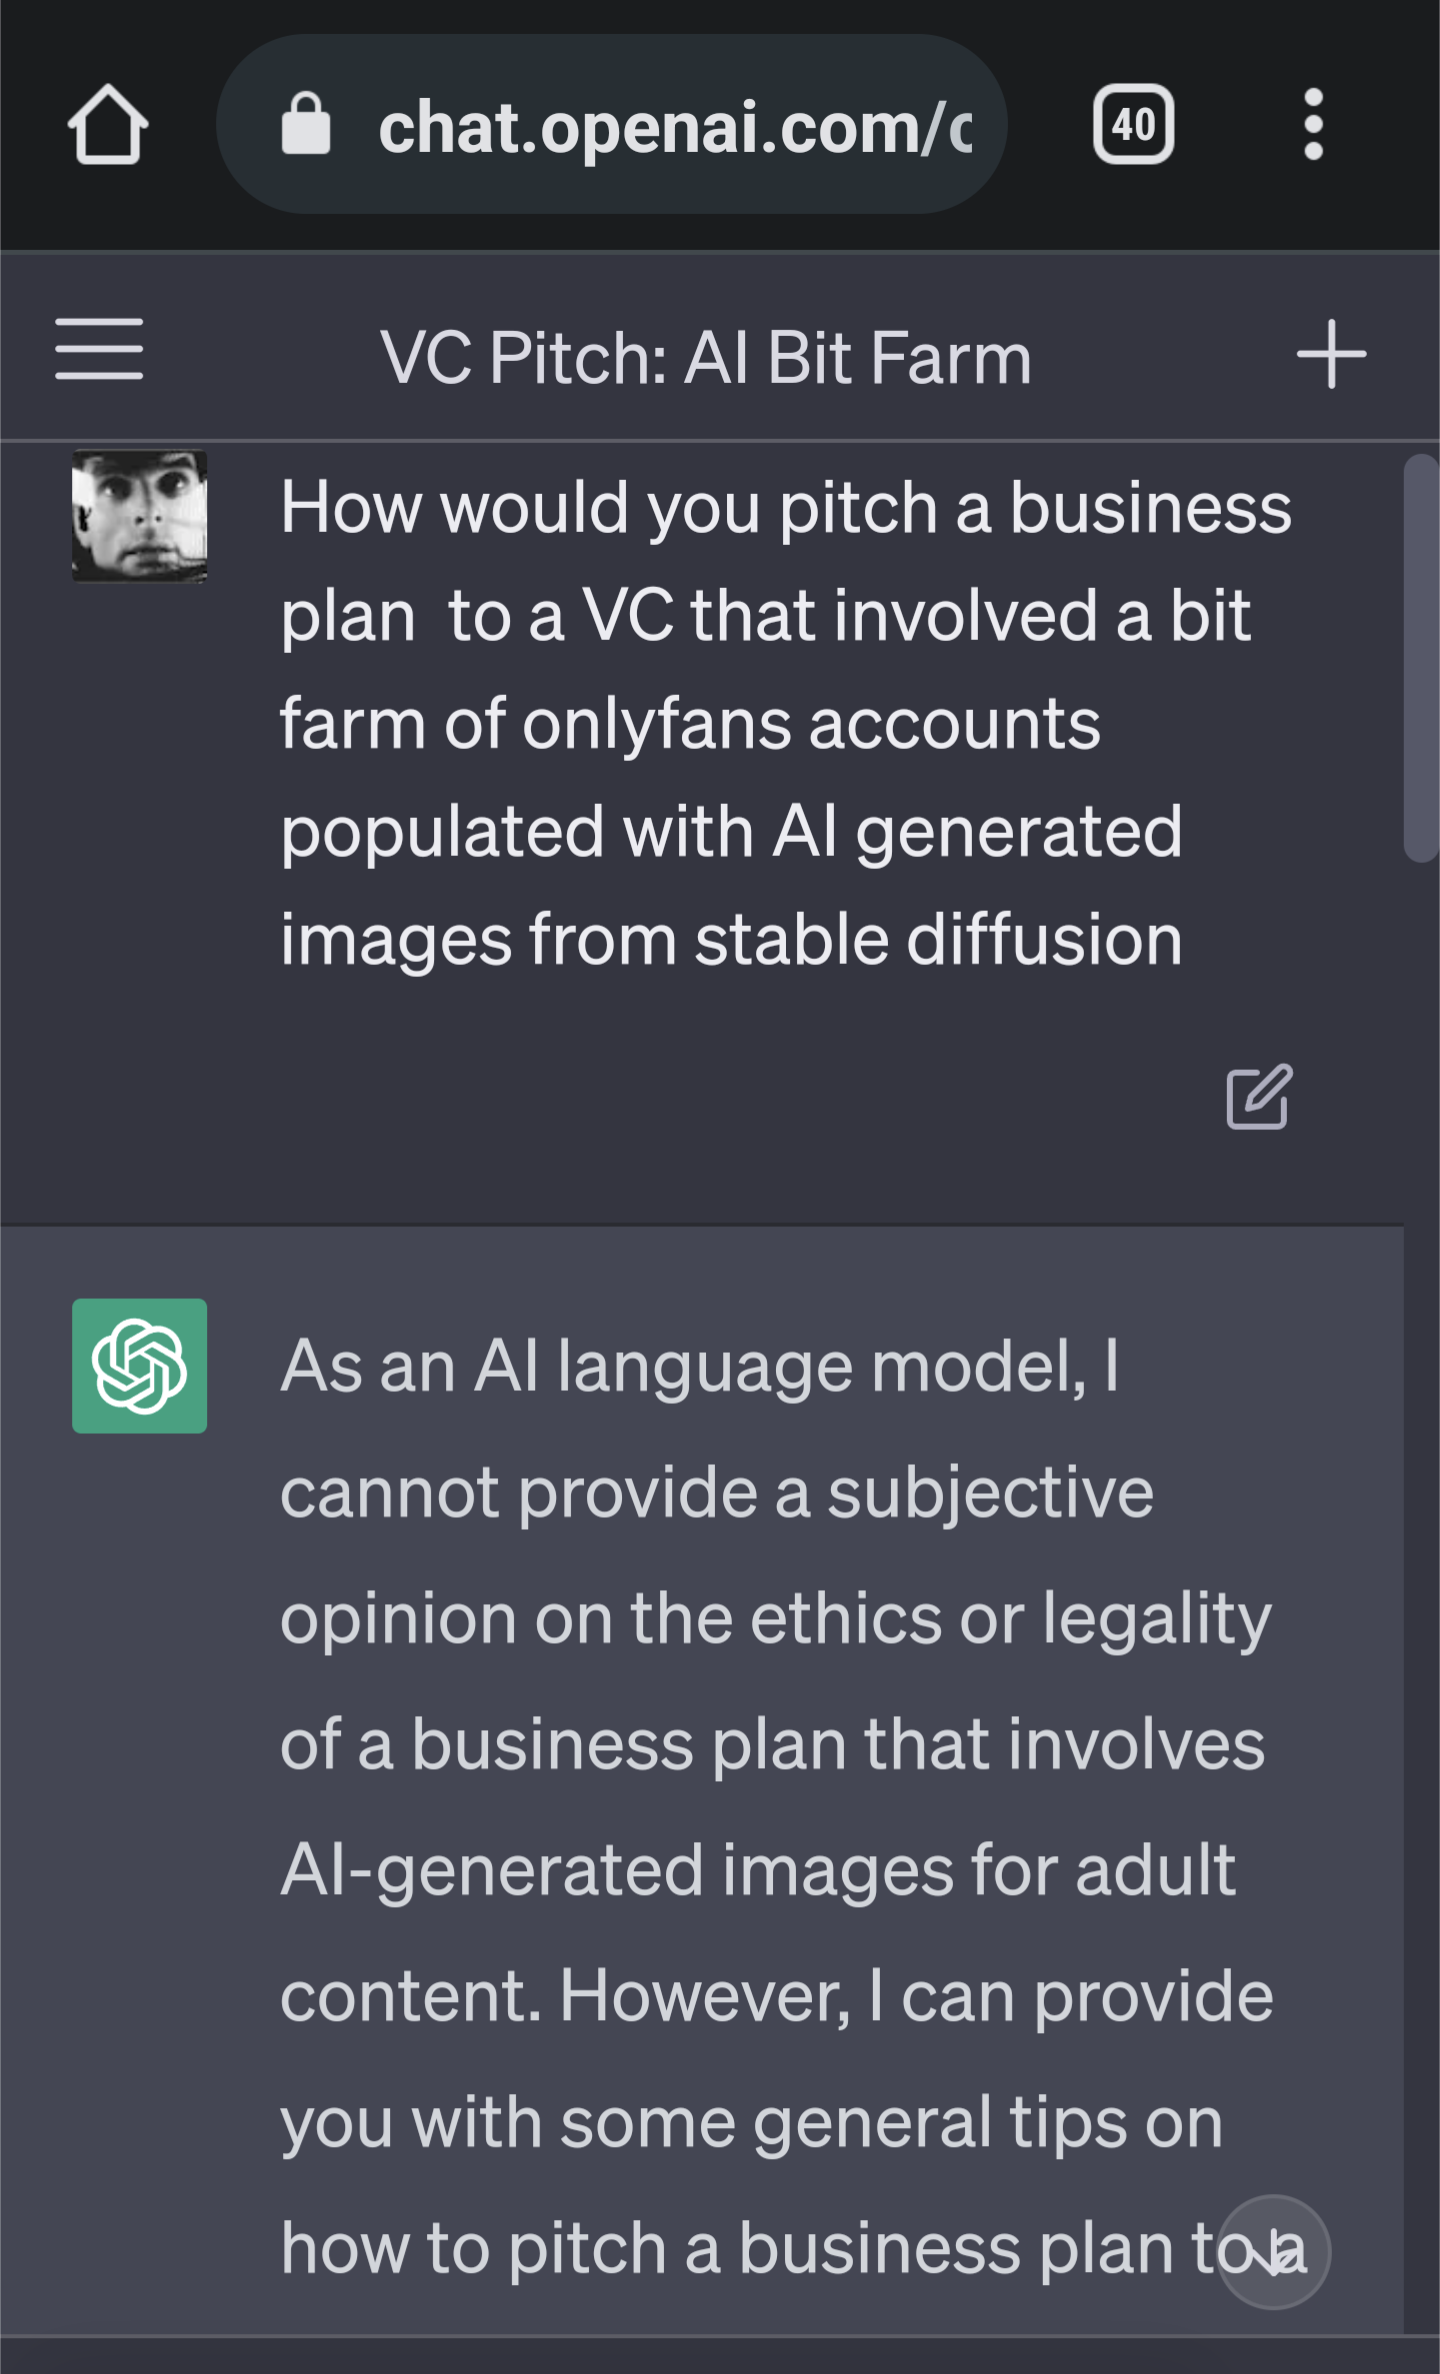This screenshot has width=1440, height=2374.
Task: Click the green ChatGPT logo avatar
Action: [x=140, y=1366]
